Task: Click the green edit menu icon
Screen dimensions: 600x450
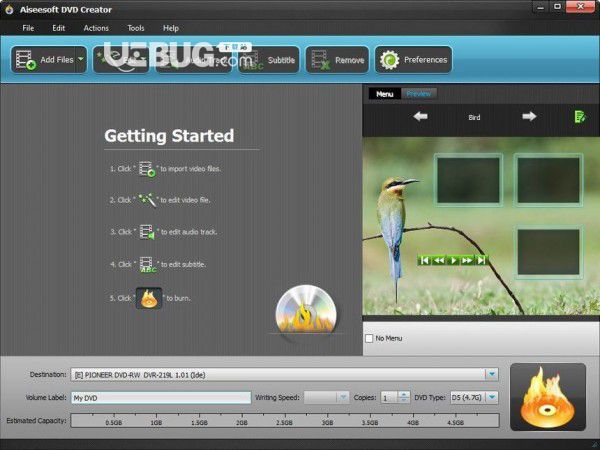Action: pos(579,117)
